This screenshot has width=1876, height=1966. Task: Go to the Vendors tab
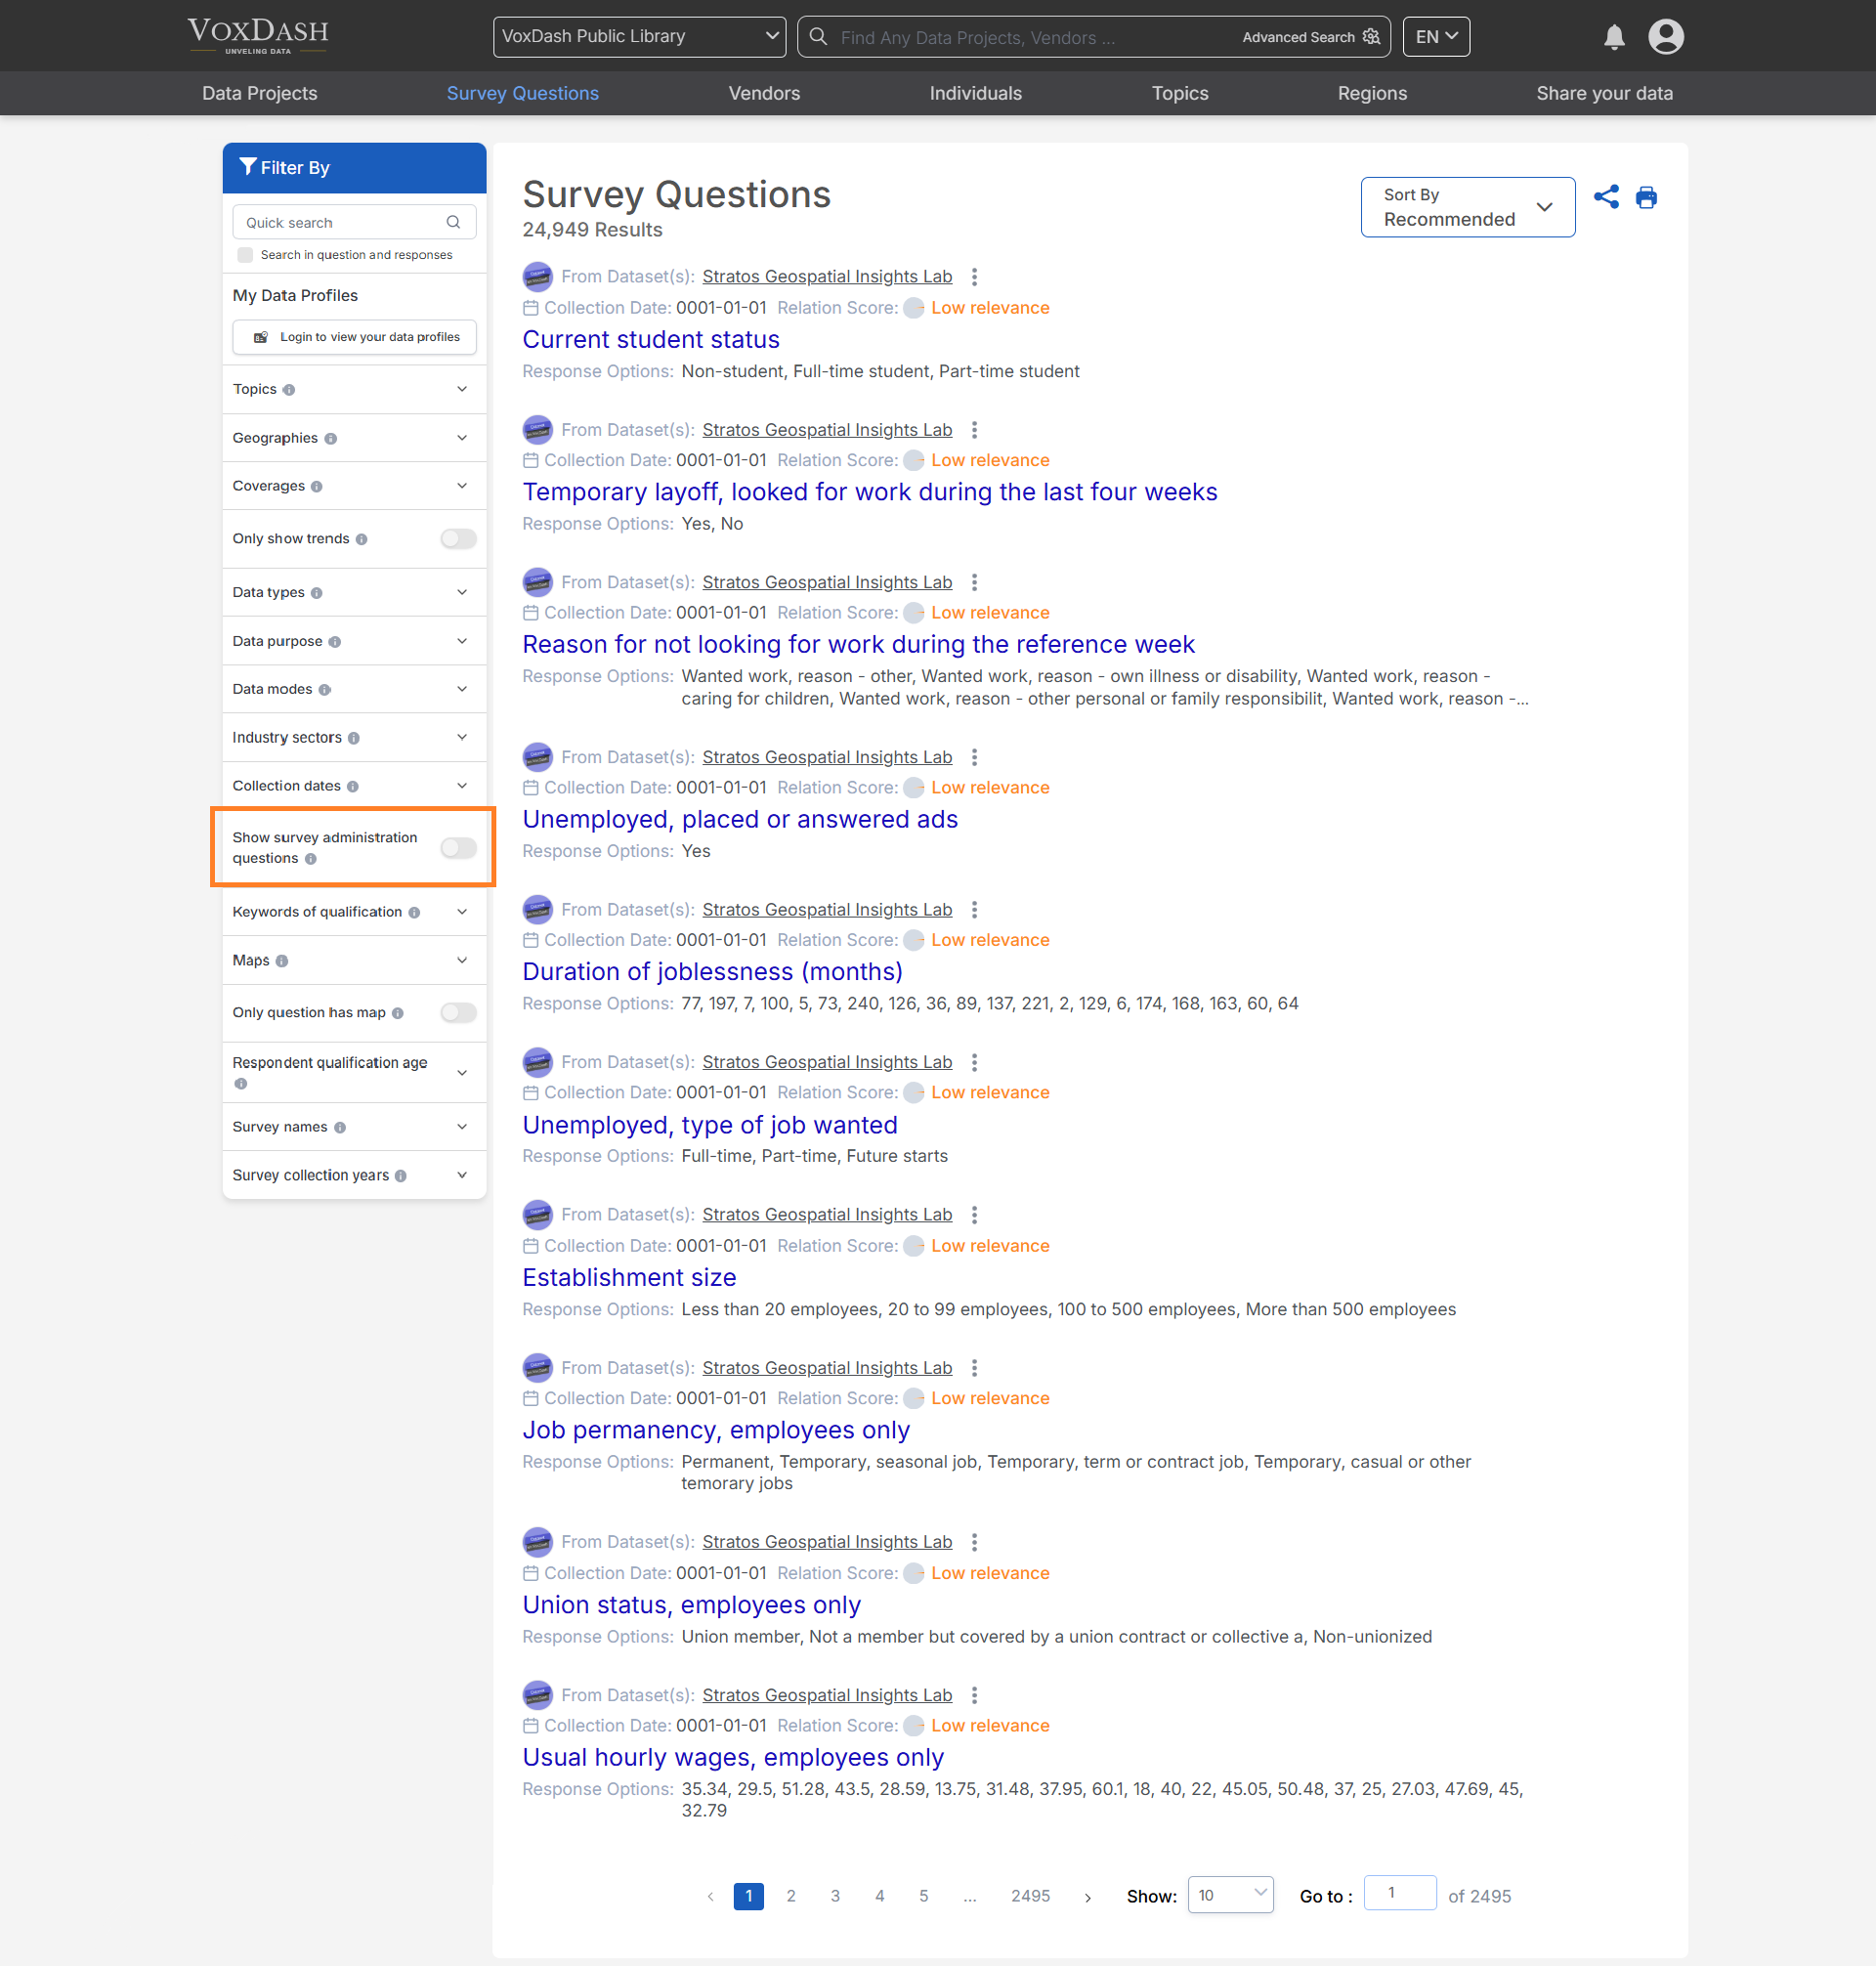coord(764,93)
